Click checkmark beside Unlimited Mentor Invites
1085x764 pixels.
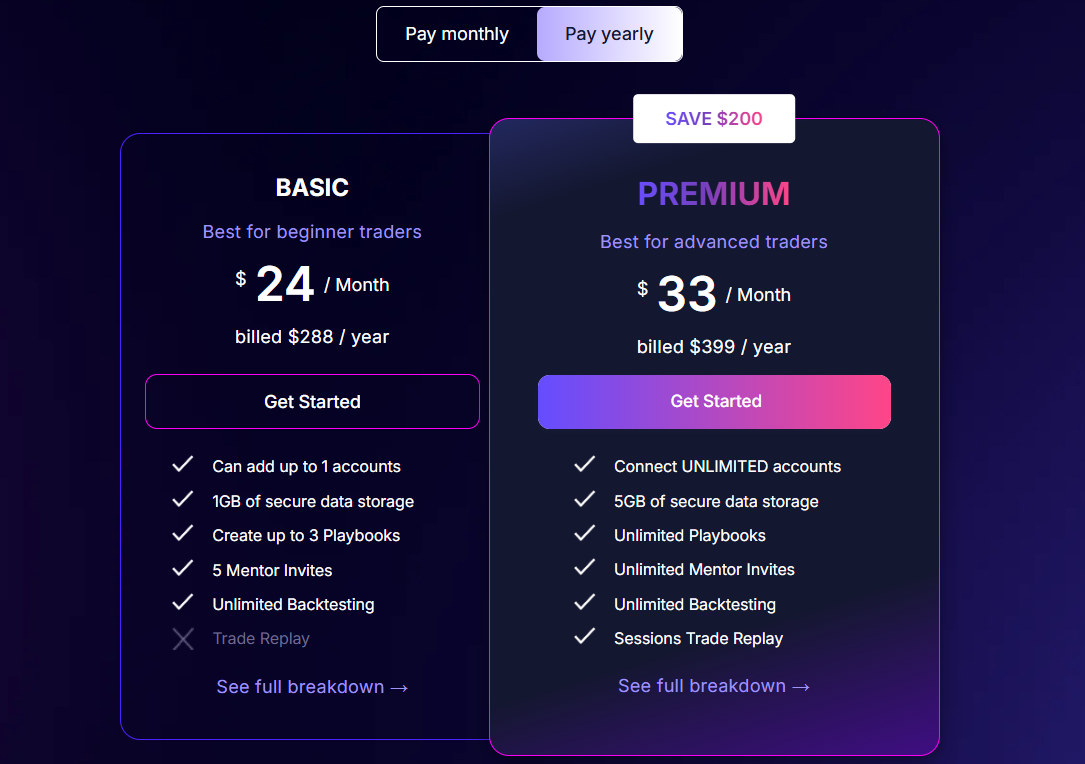pos(585,568)
